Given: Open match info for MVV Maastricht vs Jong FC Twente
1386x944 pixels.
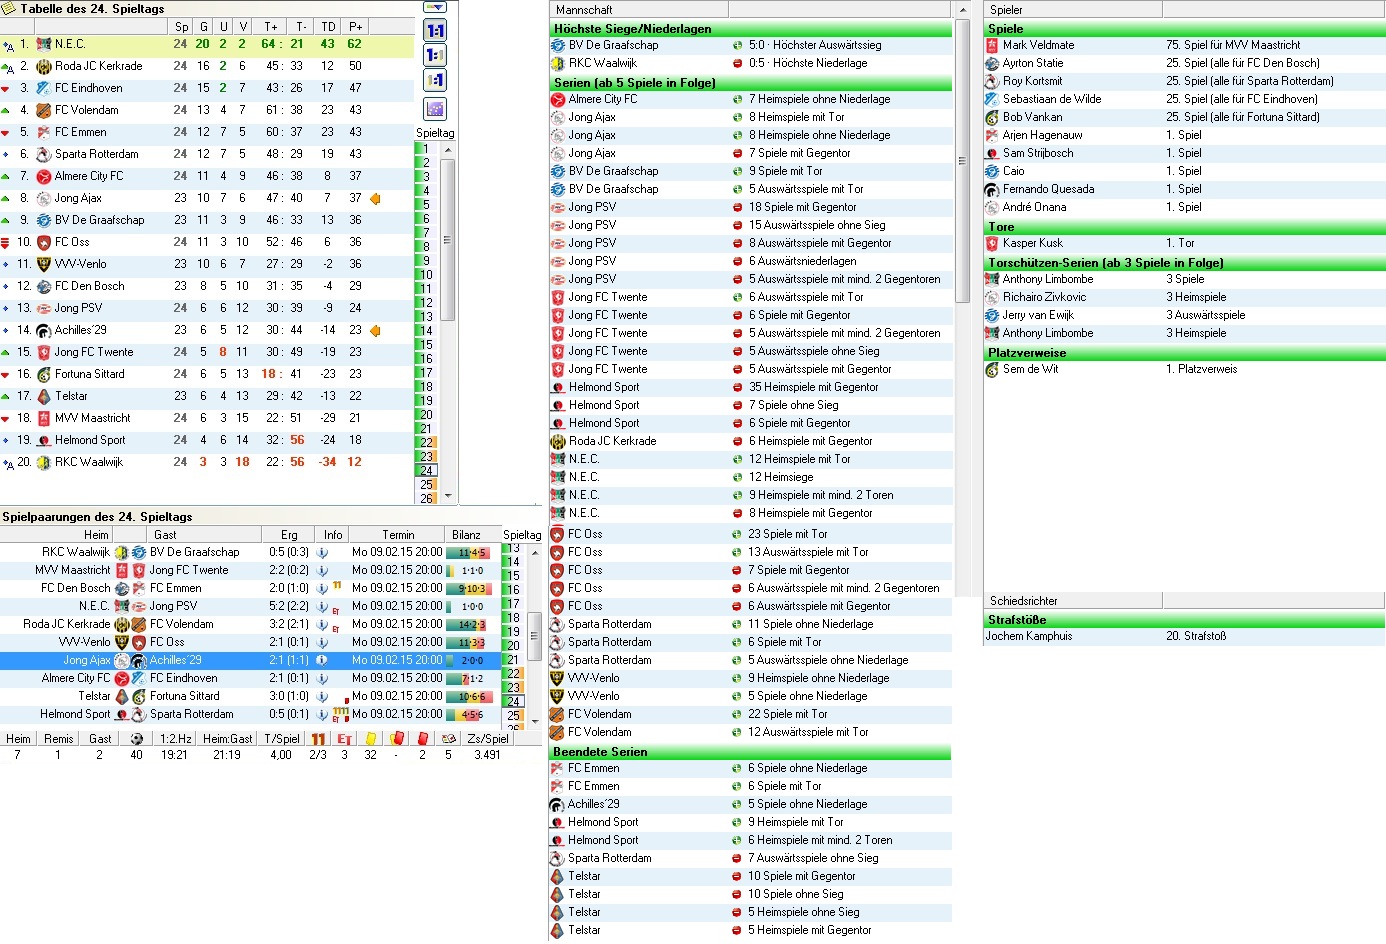Looking at the screenshot, I should pos(322,570).
